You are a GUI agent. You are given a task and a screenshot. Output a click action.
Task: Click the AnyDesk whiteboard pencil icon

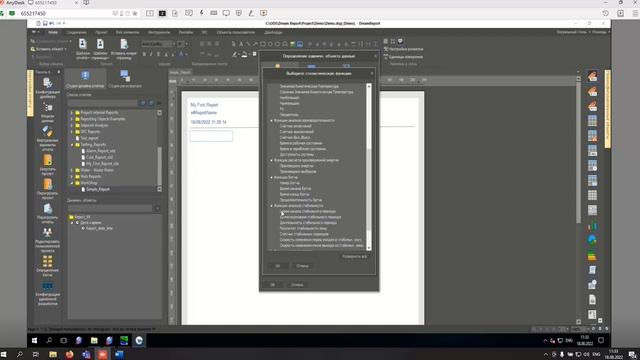[x=251, y=13]
